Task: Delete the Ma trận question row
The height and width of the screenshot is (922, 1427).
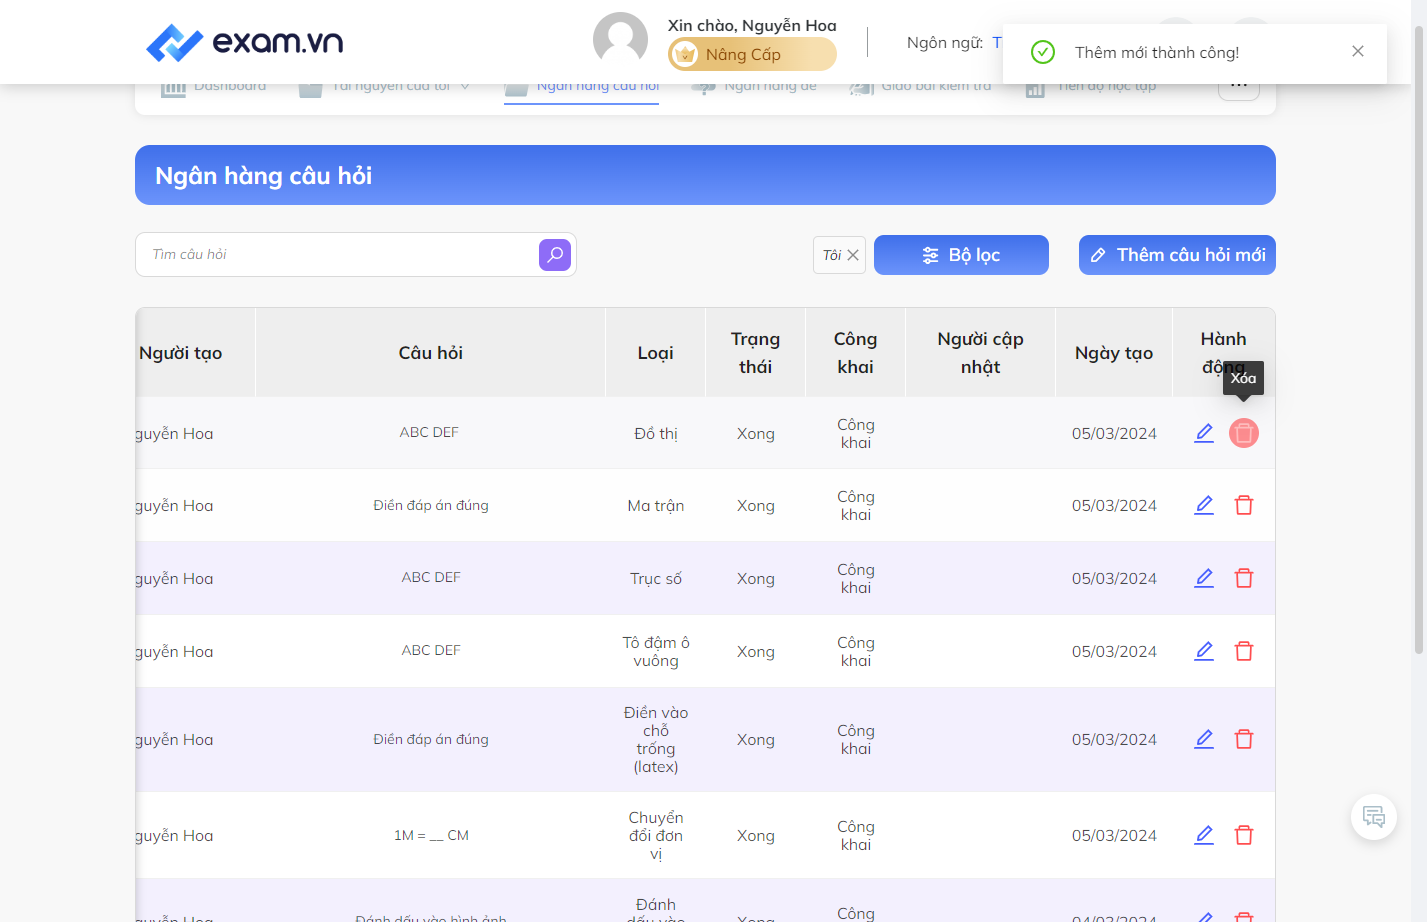Action: pyautogui.click(x=1244, y=505)
